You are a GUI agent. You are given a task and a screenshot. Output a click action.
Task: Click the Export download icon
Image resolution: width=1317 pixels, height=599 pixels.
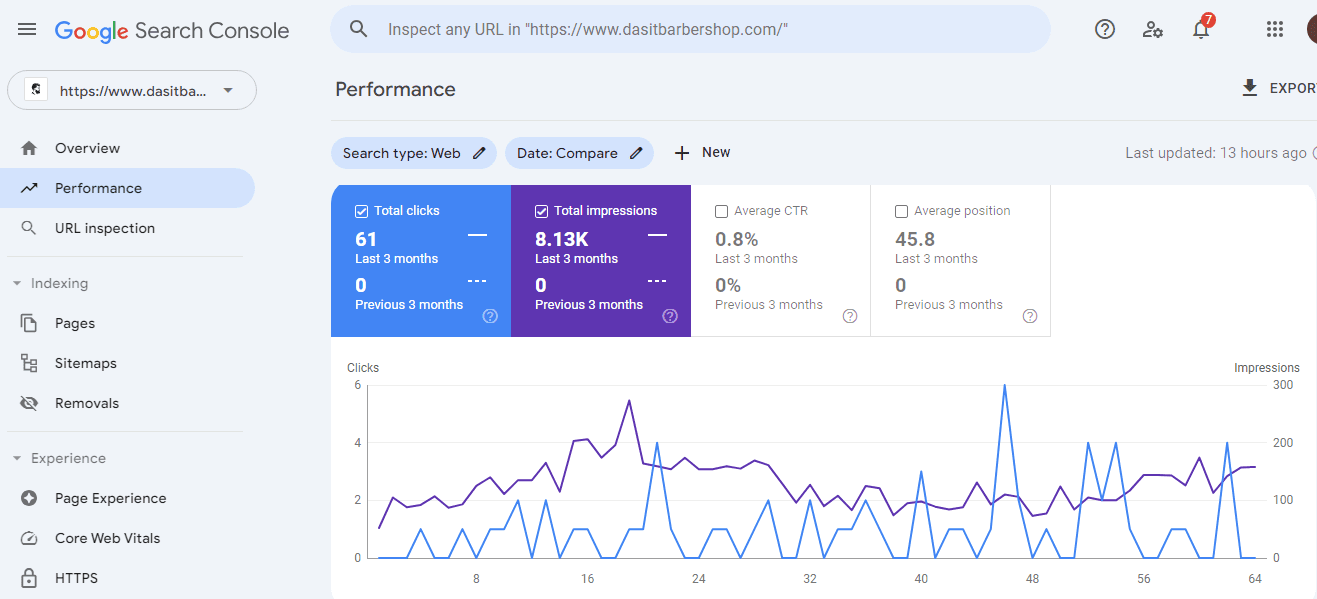pyautogui.click(x=1249, y=88)
